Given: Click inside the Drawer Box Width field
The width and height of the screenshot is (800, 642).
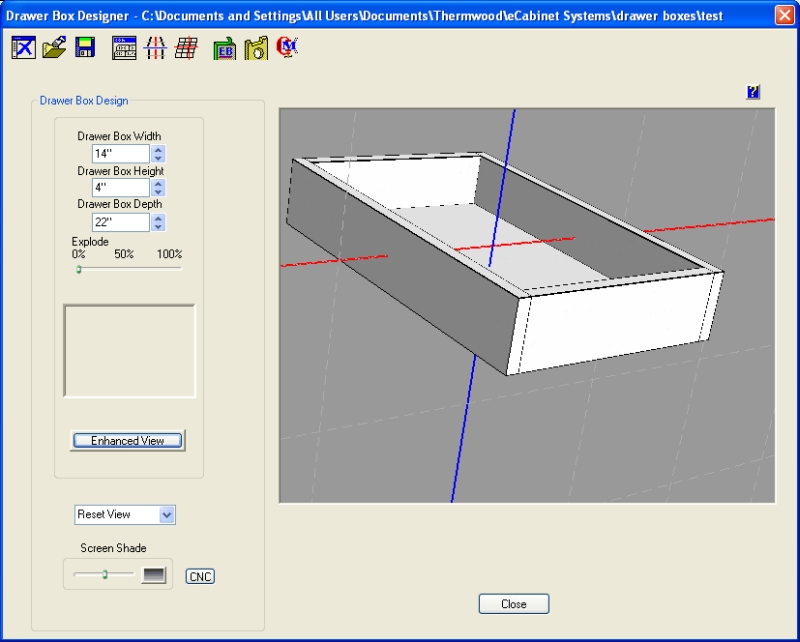Looking at the screenshot, I should [x=120, y=154].
